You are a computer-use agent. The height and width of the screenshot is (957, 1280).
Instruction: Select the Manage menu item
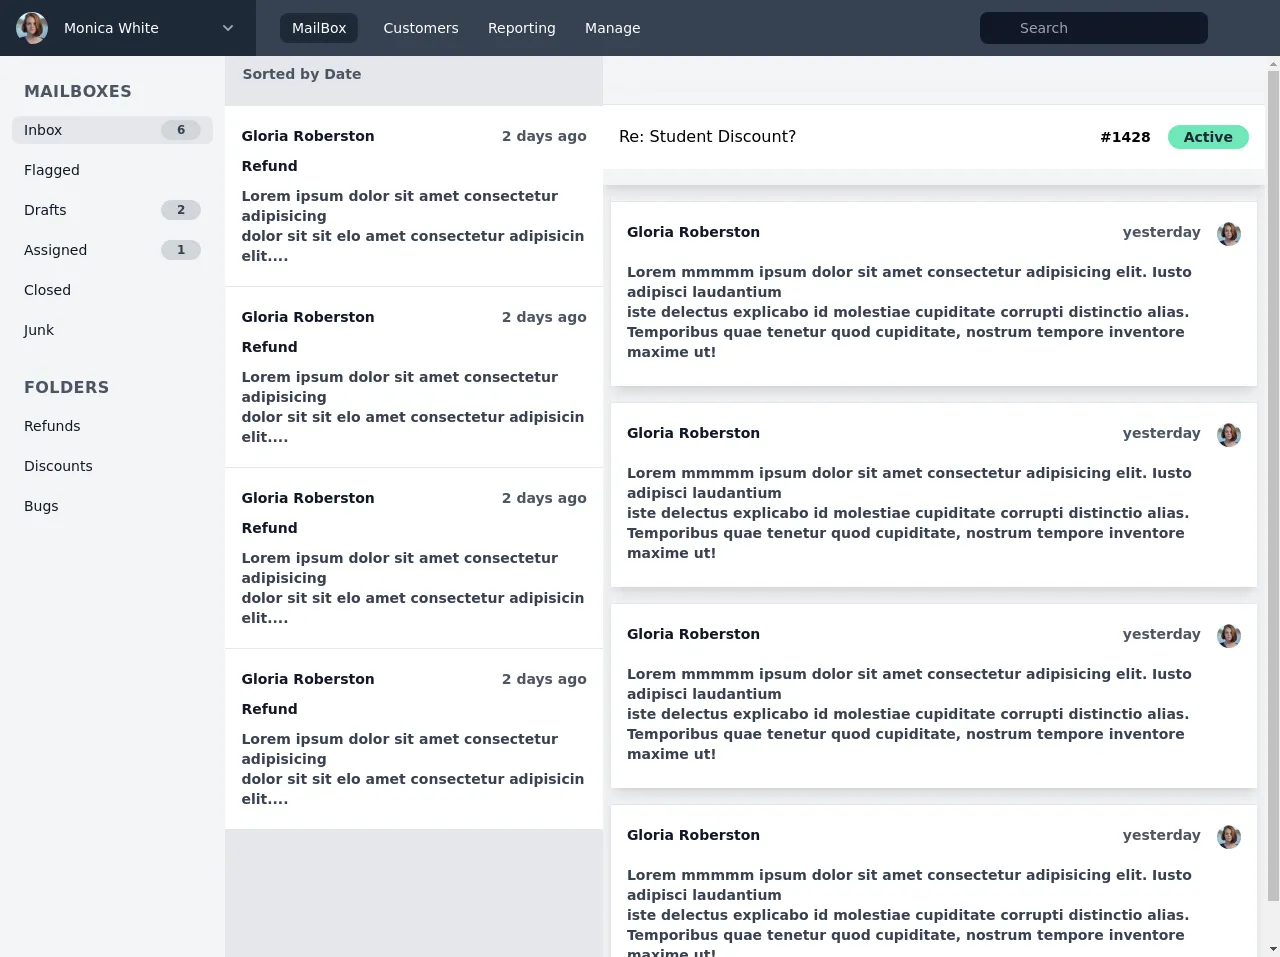612,28
